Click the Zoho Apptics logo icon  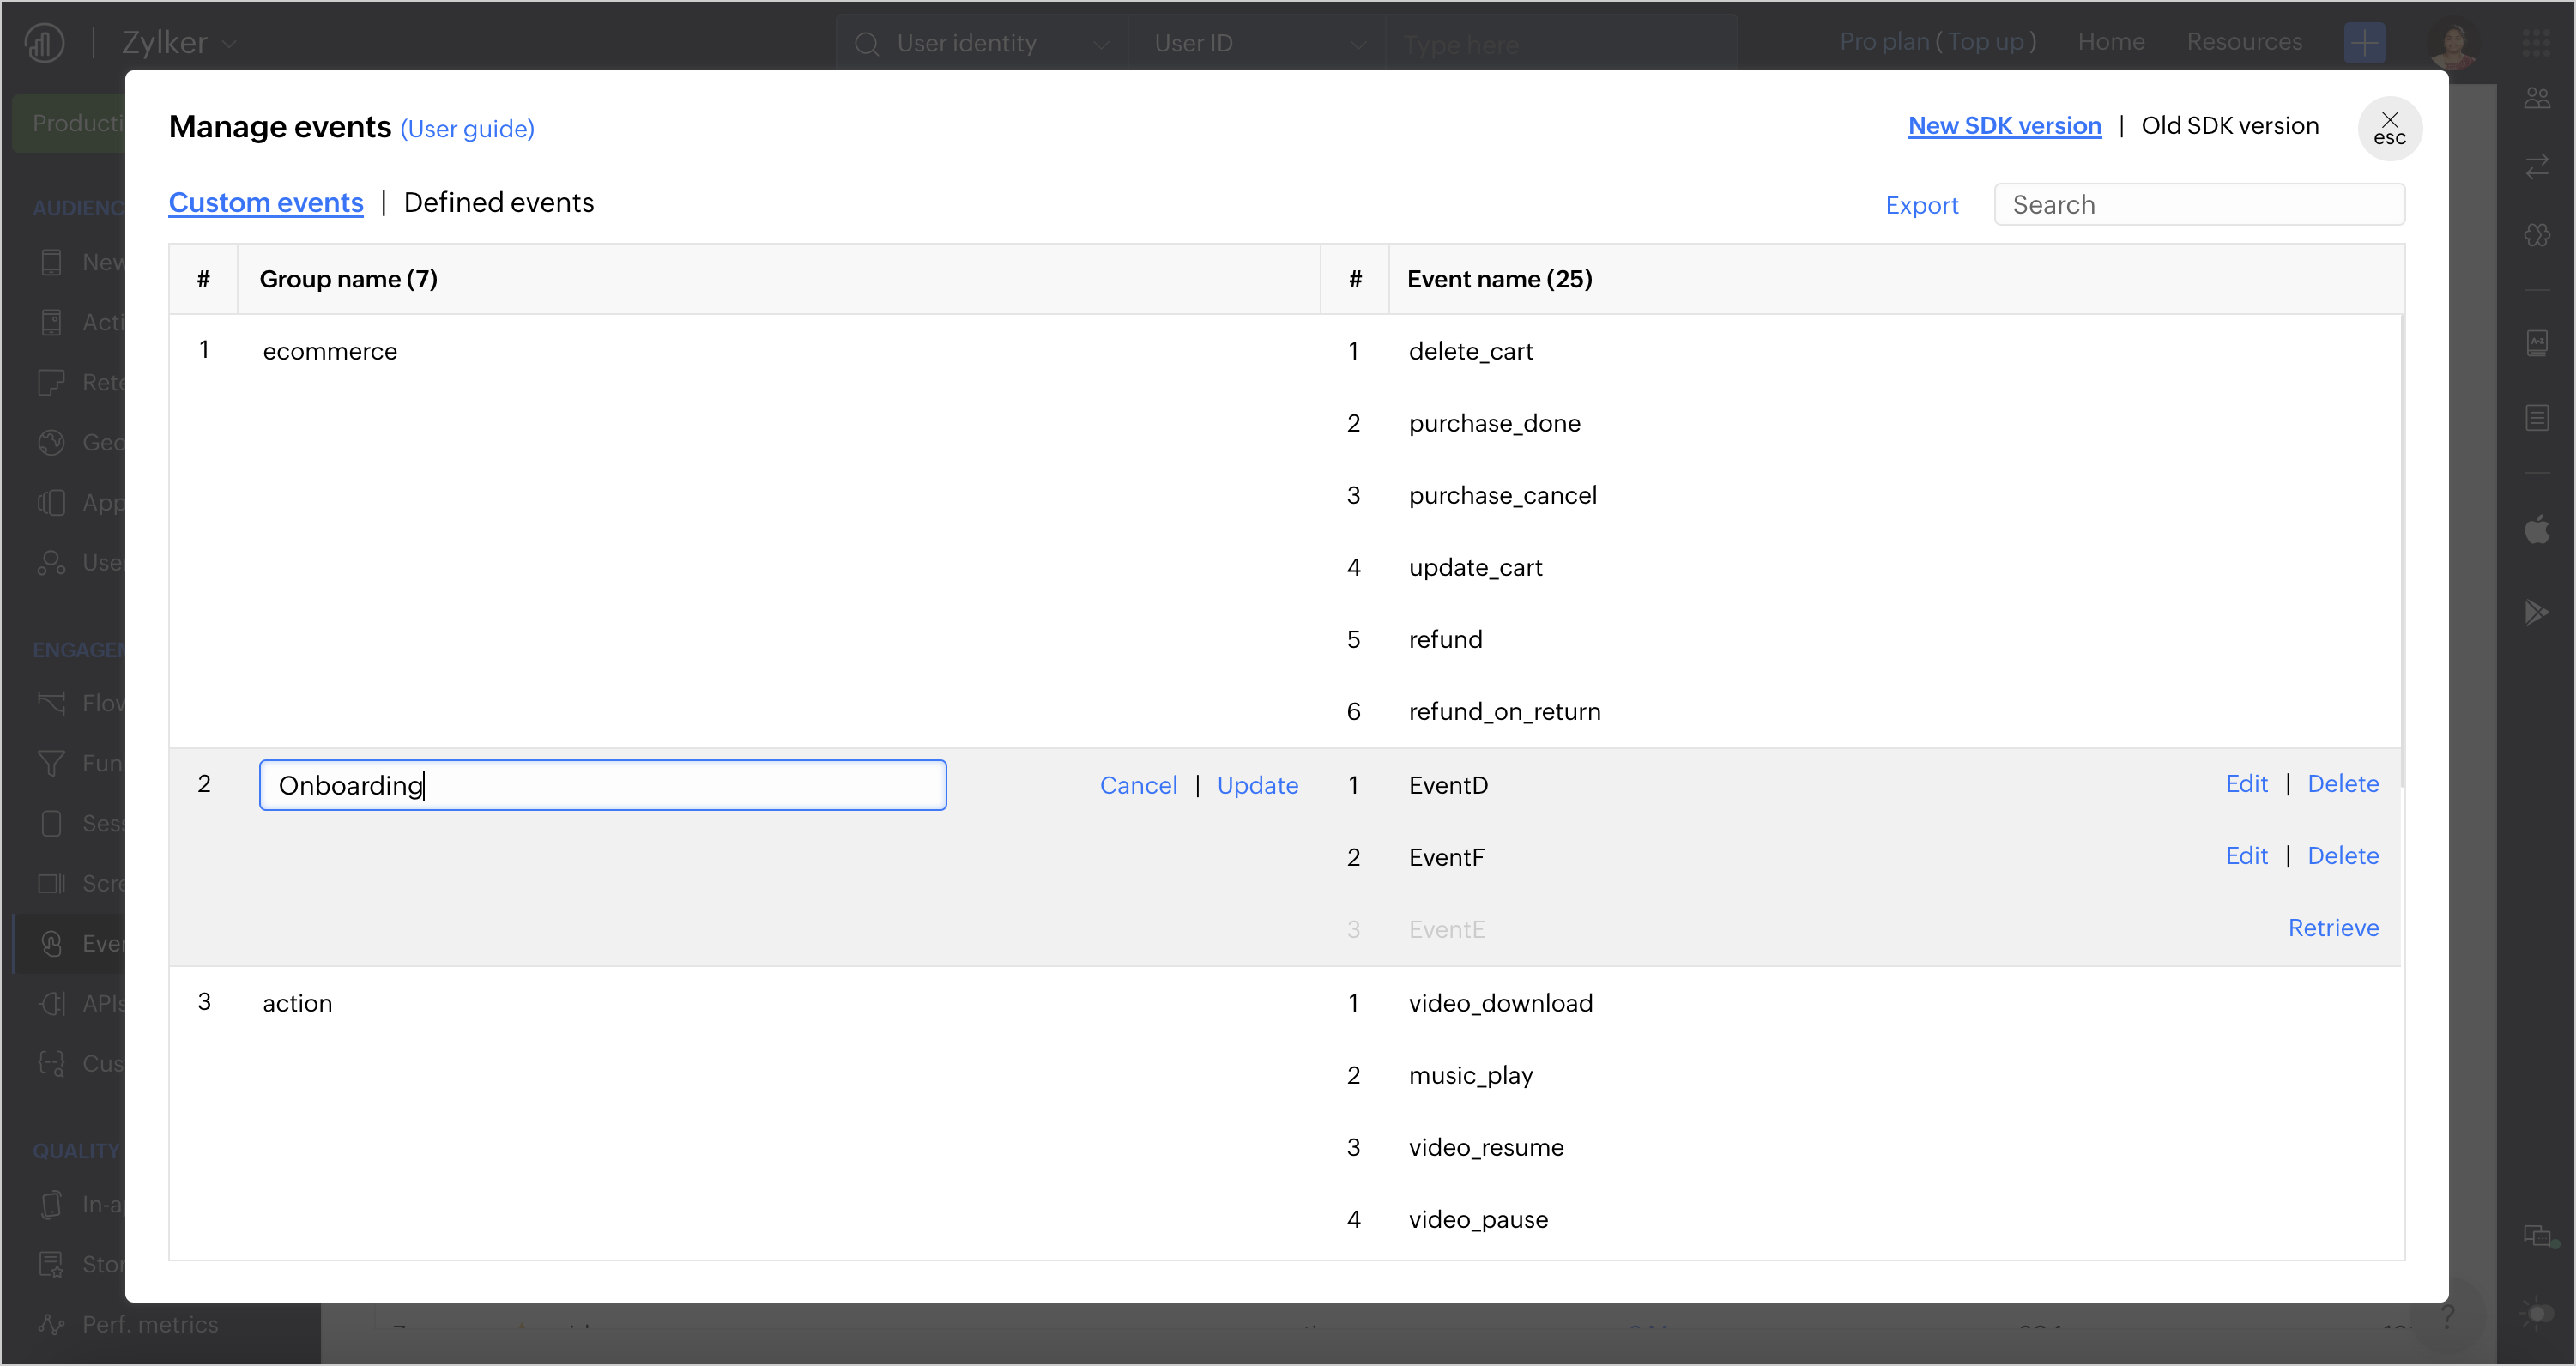pyautogui.click(x=44, y=43)
